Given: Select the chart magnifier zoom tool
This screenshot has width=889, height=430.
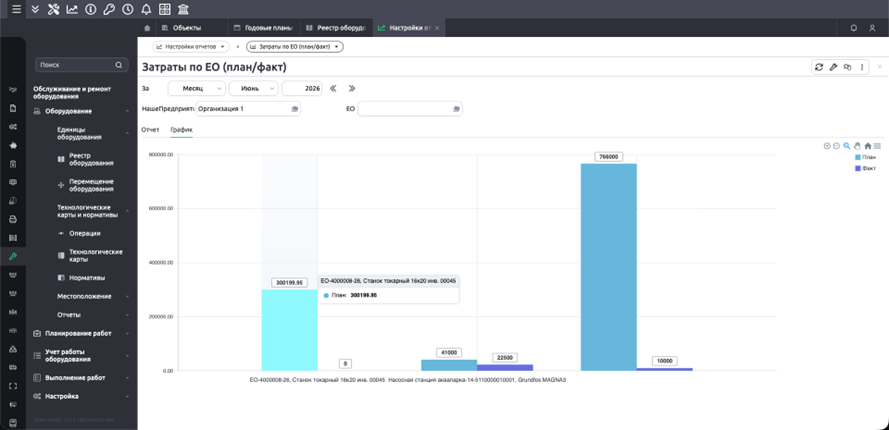Looking at the screenshot, I should [847, 146].
